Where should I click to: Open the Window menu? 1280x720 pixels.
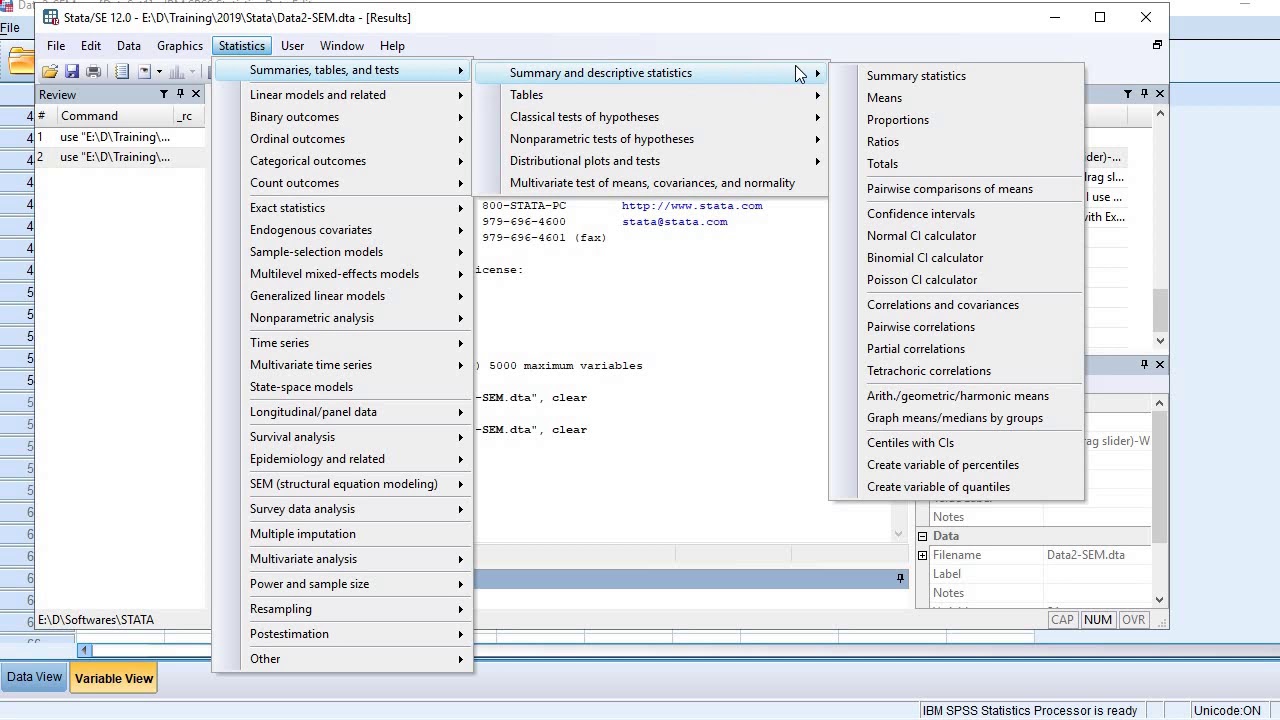[342, 46]
